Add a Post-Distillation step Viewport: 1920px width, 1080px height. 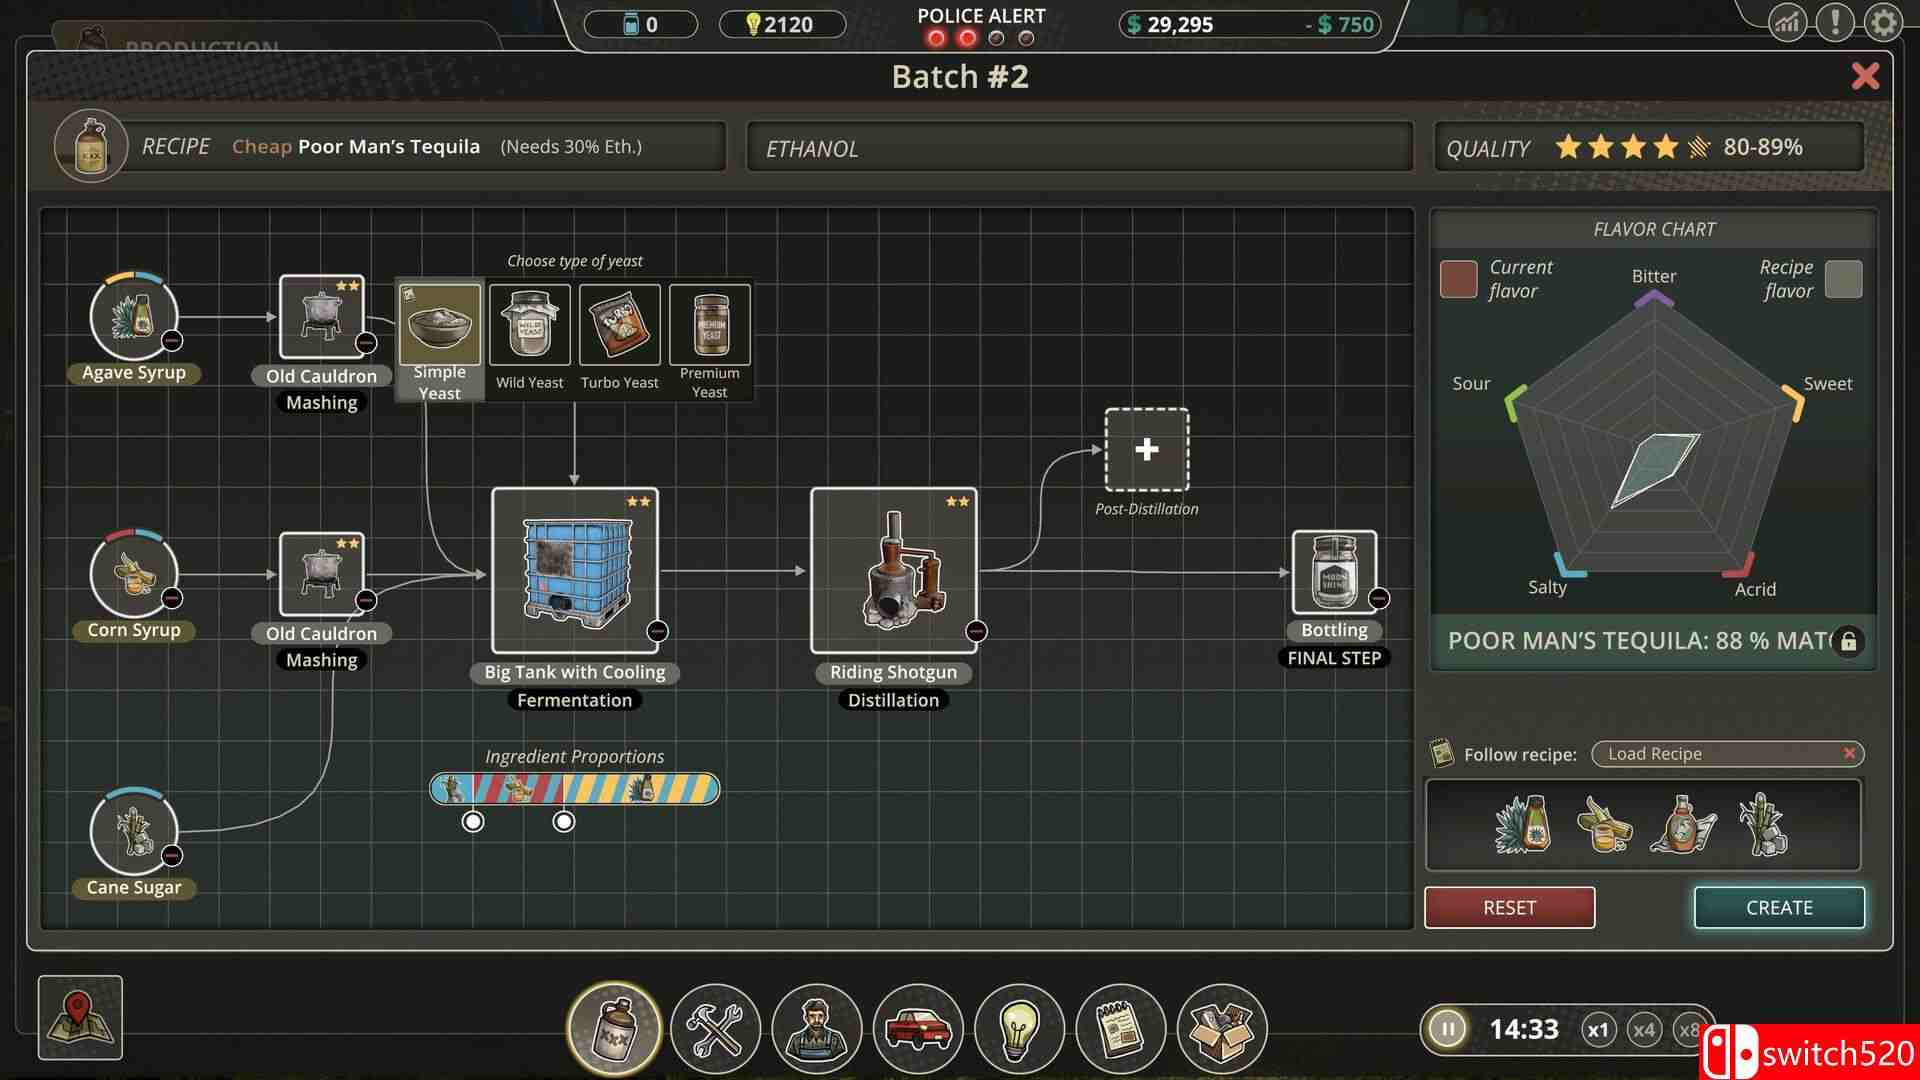[x=1146, y=450]
